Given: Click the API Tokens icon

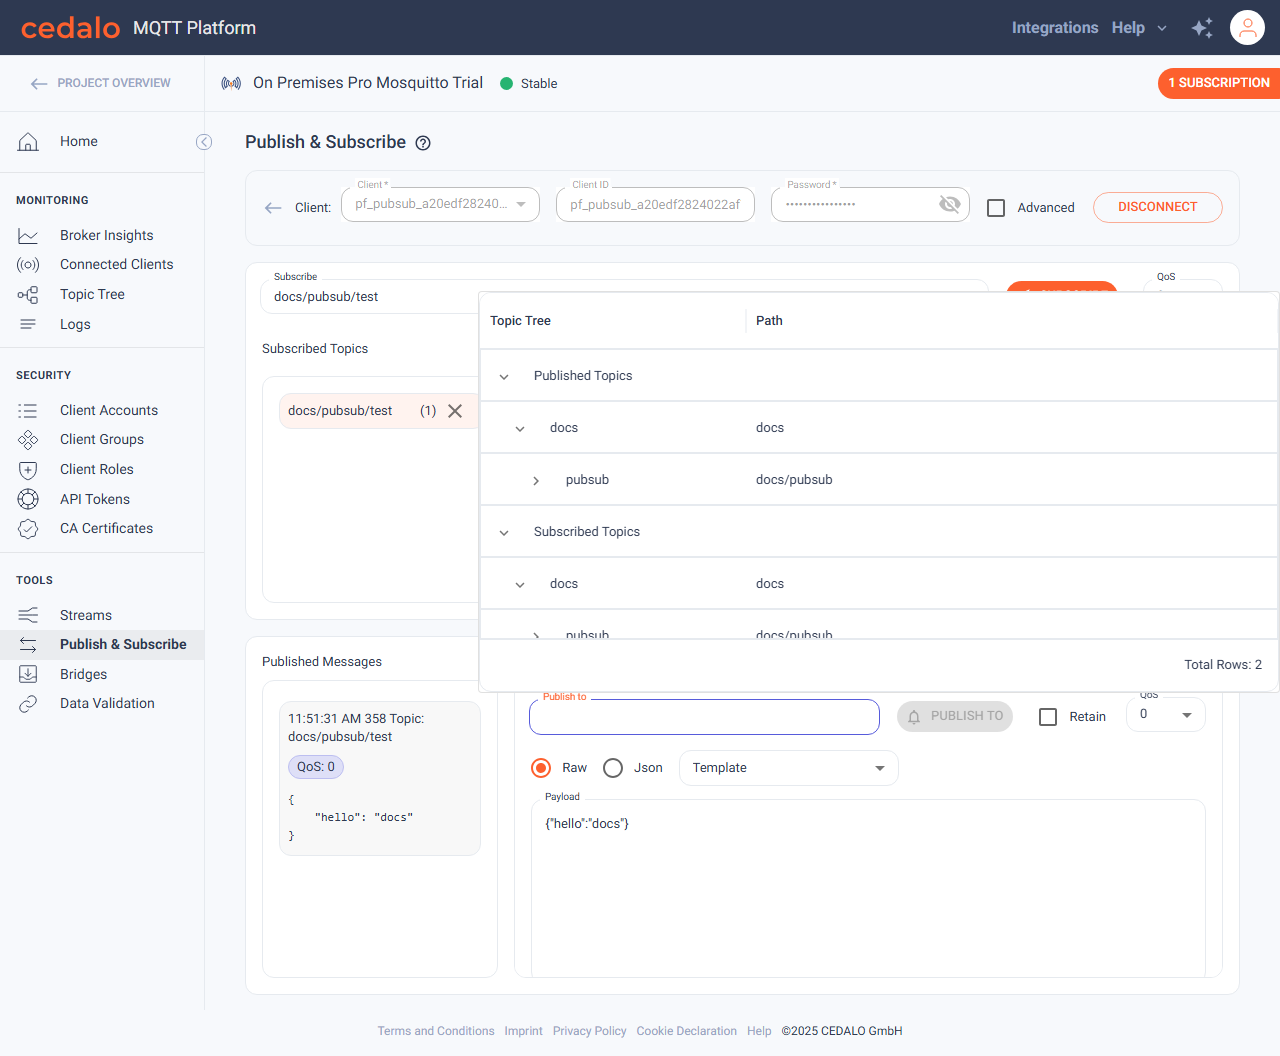Looking at the screenshot, I should [28, 499].
